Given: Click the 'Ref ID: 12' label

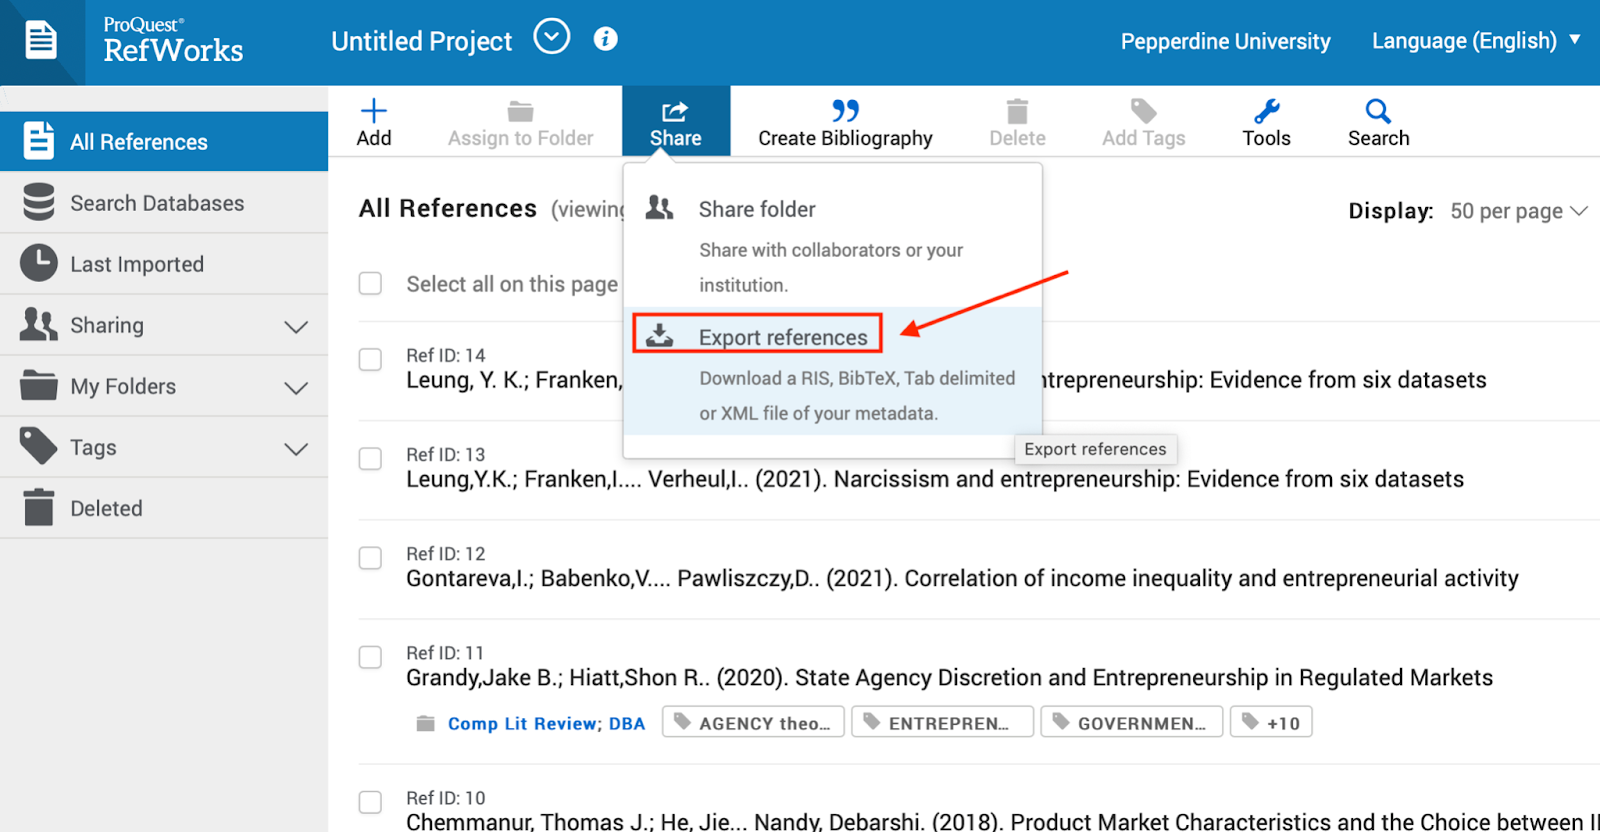Looking at the screenshot, I should pos(446,553).
